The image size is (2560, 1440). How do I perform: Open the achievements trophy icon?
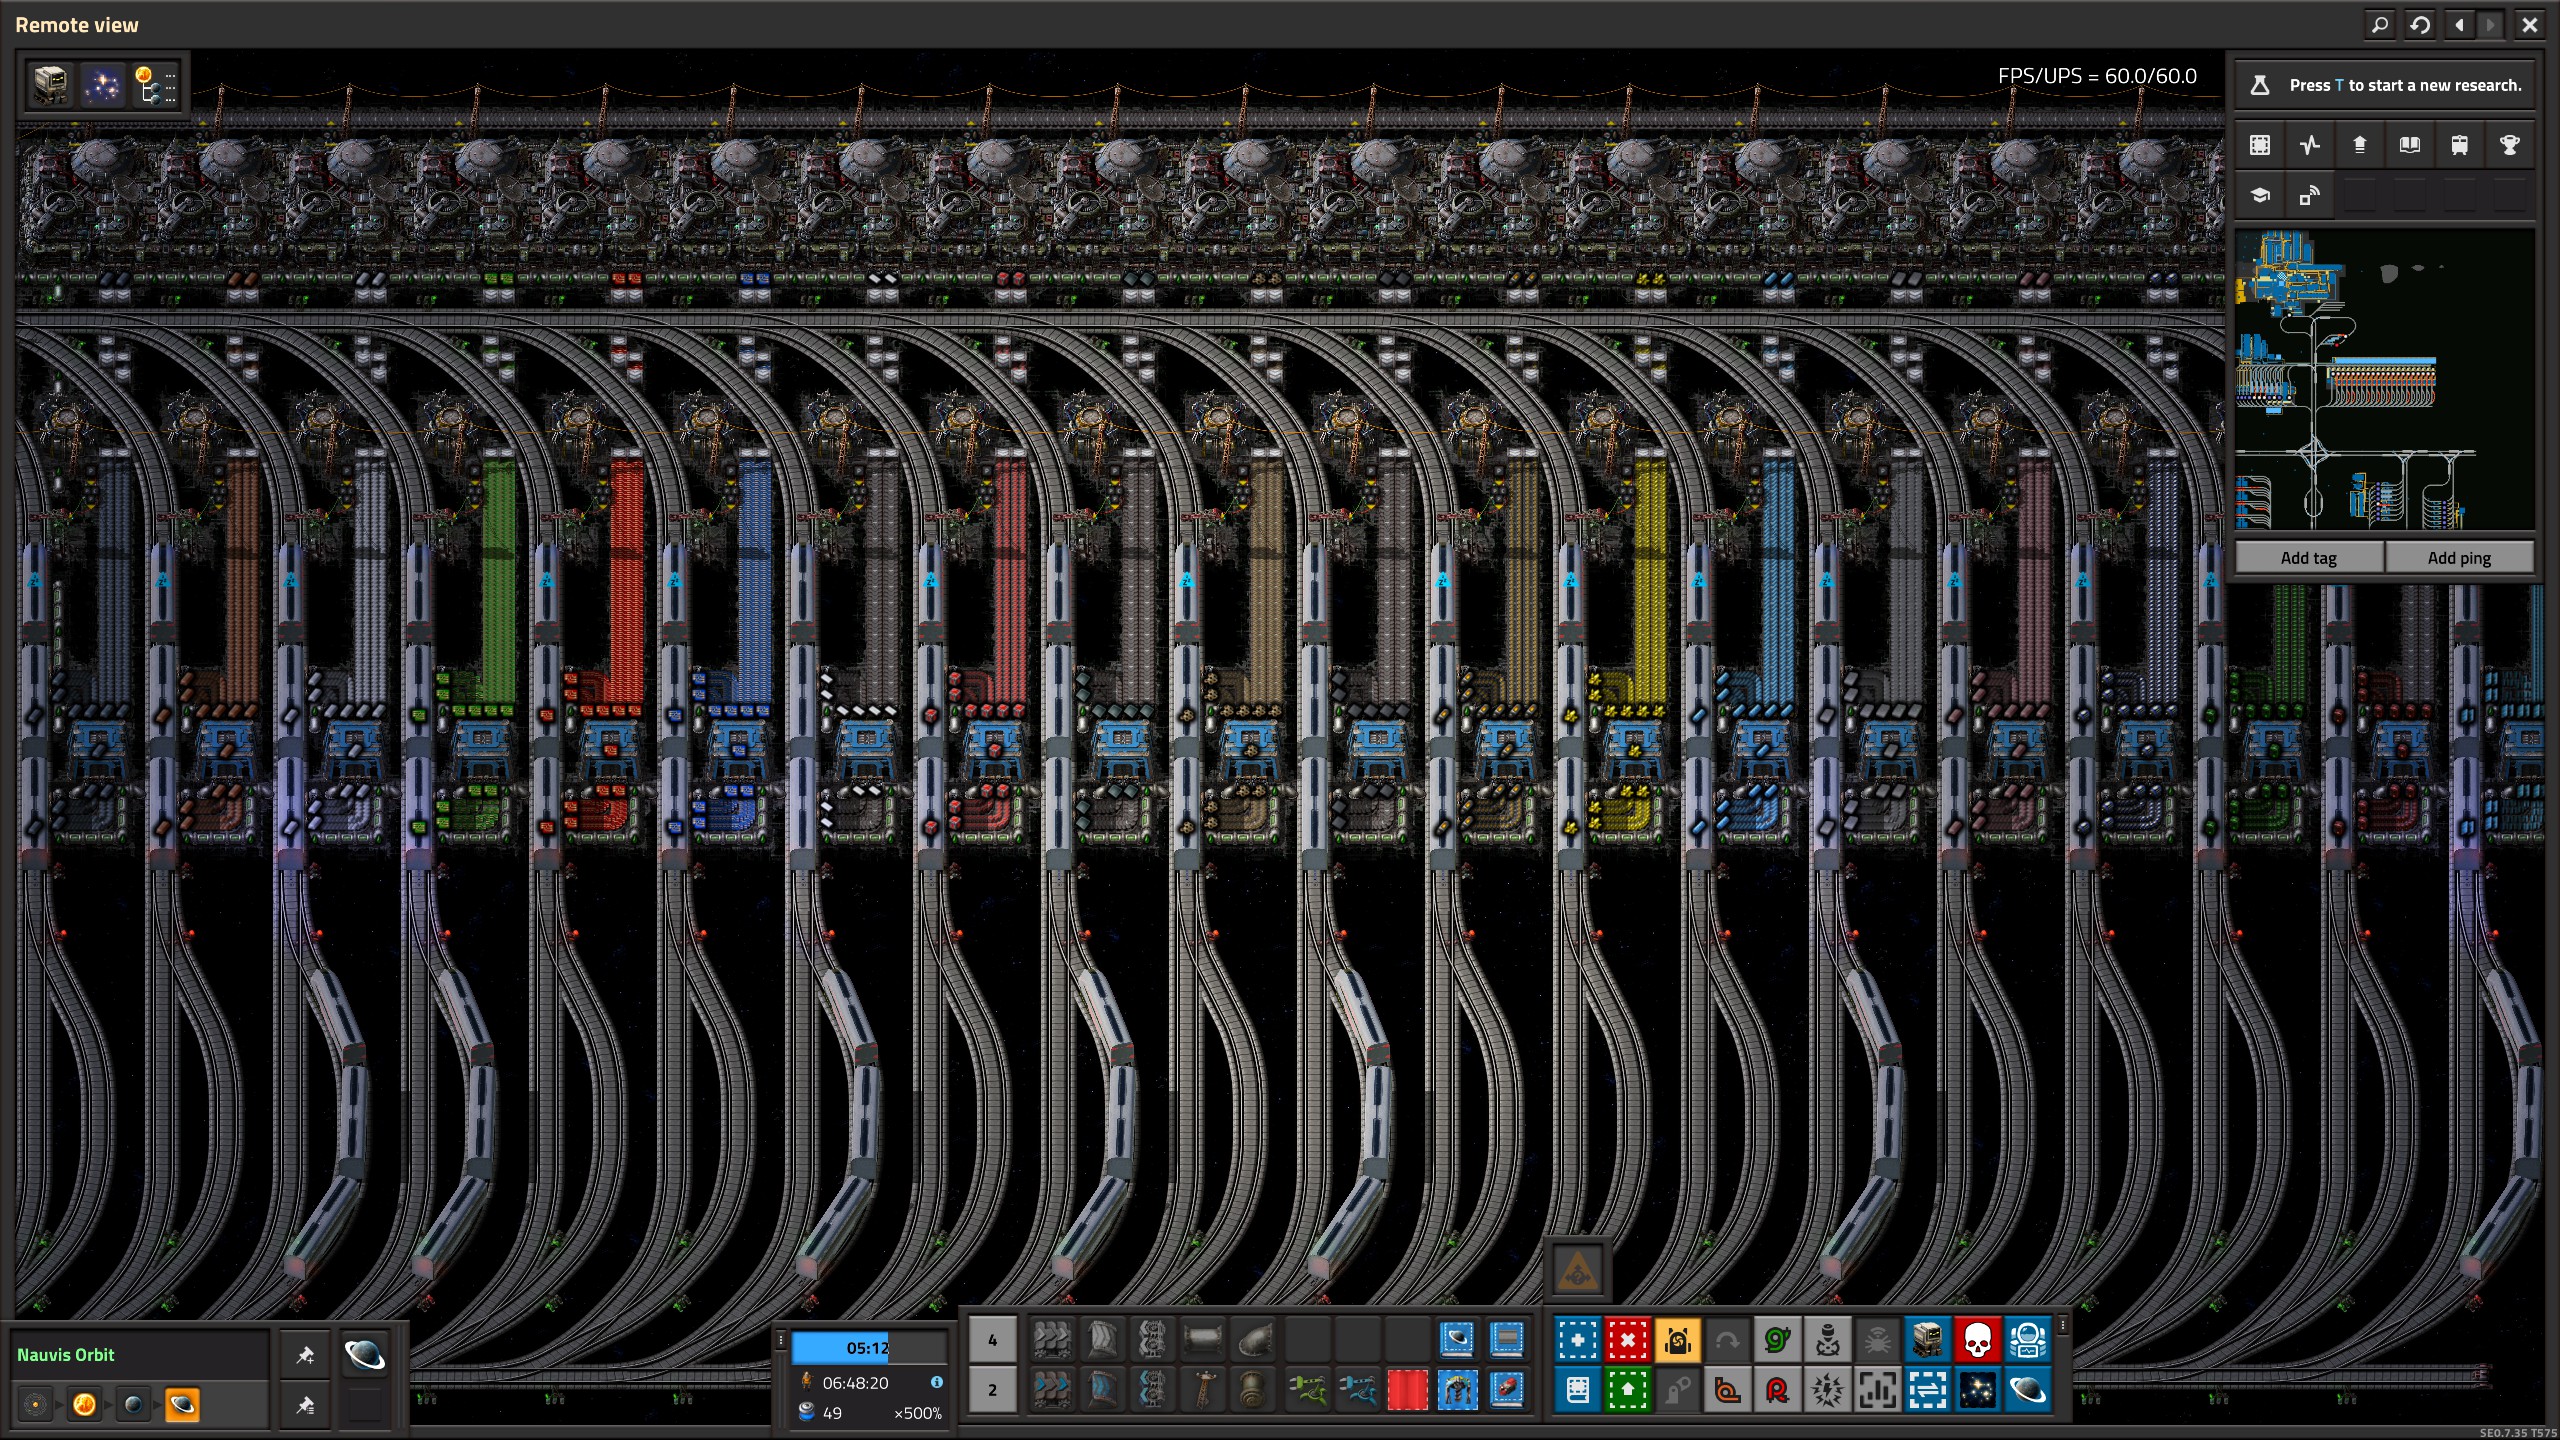click(x=2509, y=145)
